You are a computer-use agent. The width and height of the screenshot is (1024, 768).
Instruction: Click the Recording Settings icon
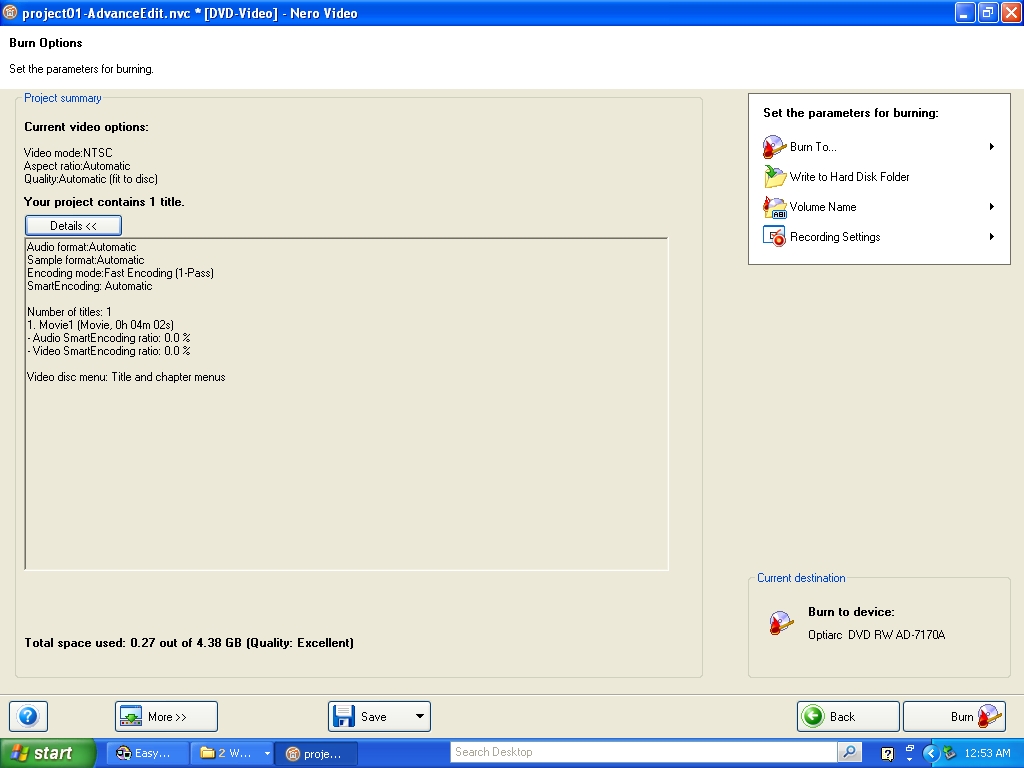775,236
